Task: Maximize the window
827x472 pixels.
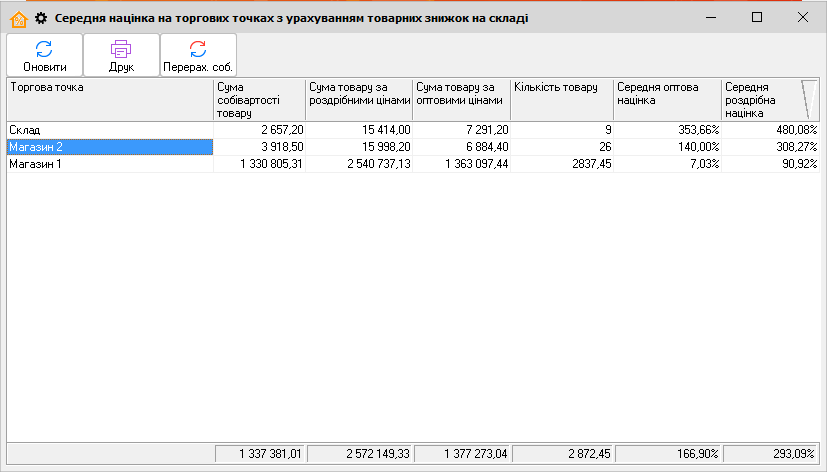Action: [x=756, y=17]
